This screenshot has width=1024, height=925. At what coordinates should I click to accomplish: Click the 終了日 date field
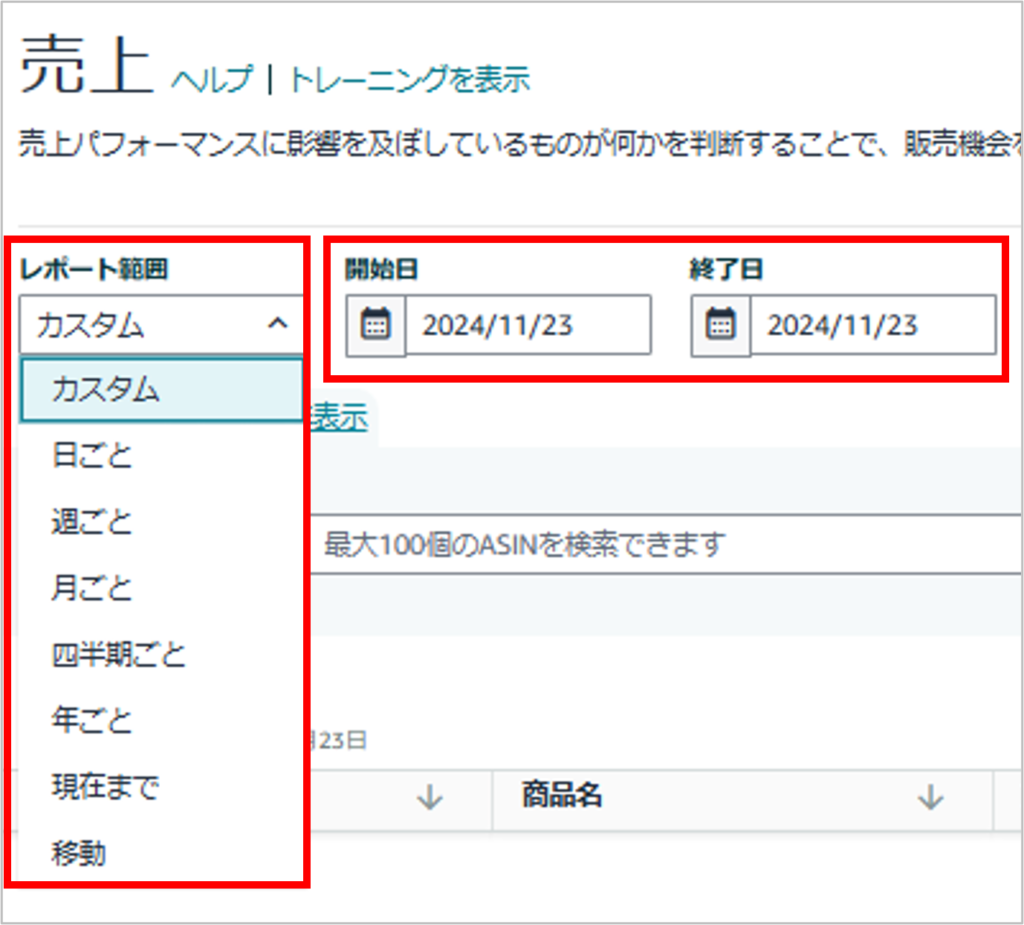(873, 325)
